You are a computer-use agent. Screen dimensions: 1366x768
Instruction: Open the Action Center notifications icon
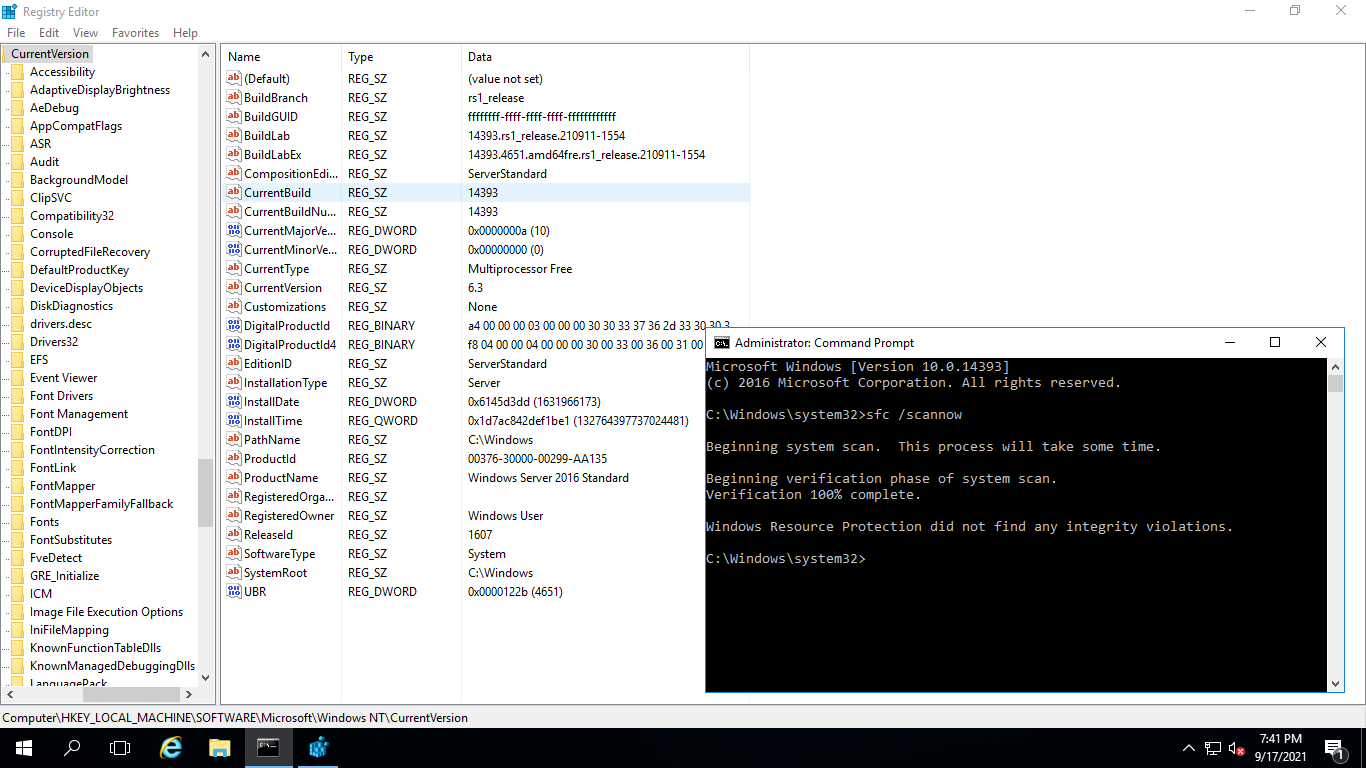pyautogui.click(x=1334, y=747)
